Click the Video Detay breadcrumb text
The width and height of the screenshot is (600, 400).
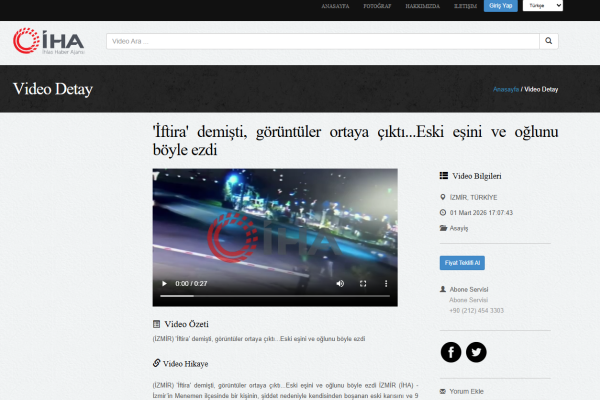click(541, 89)
